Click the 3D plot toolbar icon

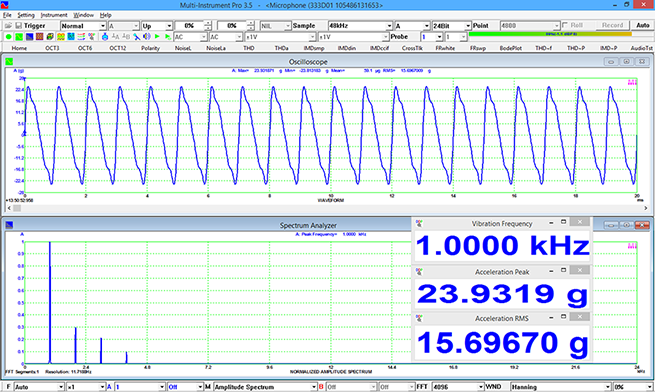50,37
